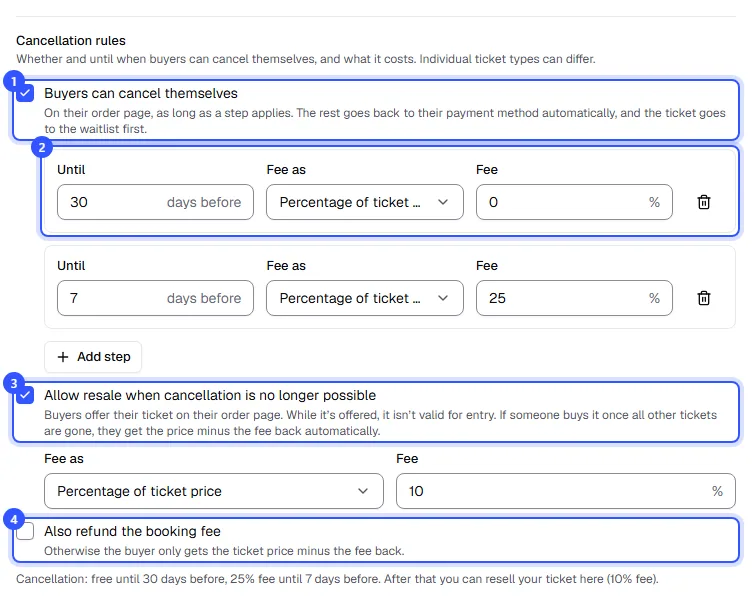Viewport: 752px width, 603px height.
Task: Select description 'On their order page, as long as'
Action: coord(385,121)
